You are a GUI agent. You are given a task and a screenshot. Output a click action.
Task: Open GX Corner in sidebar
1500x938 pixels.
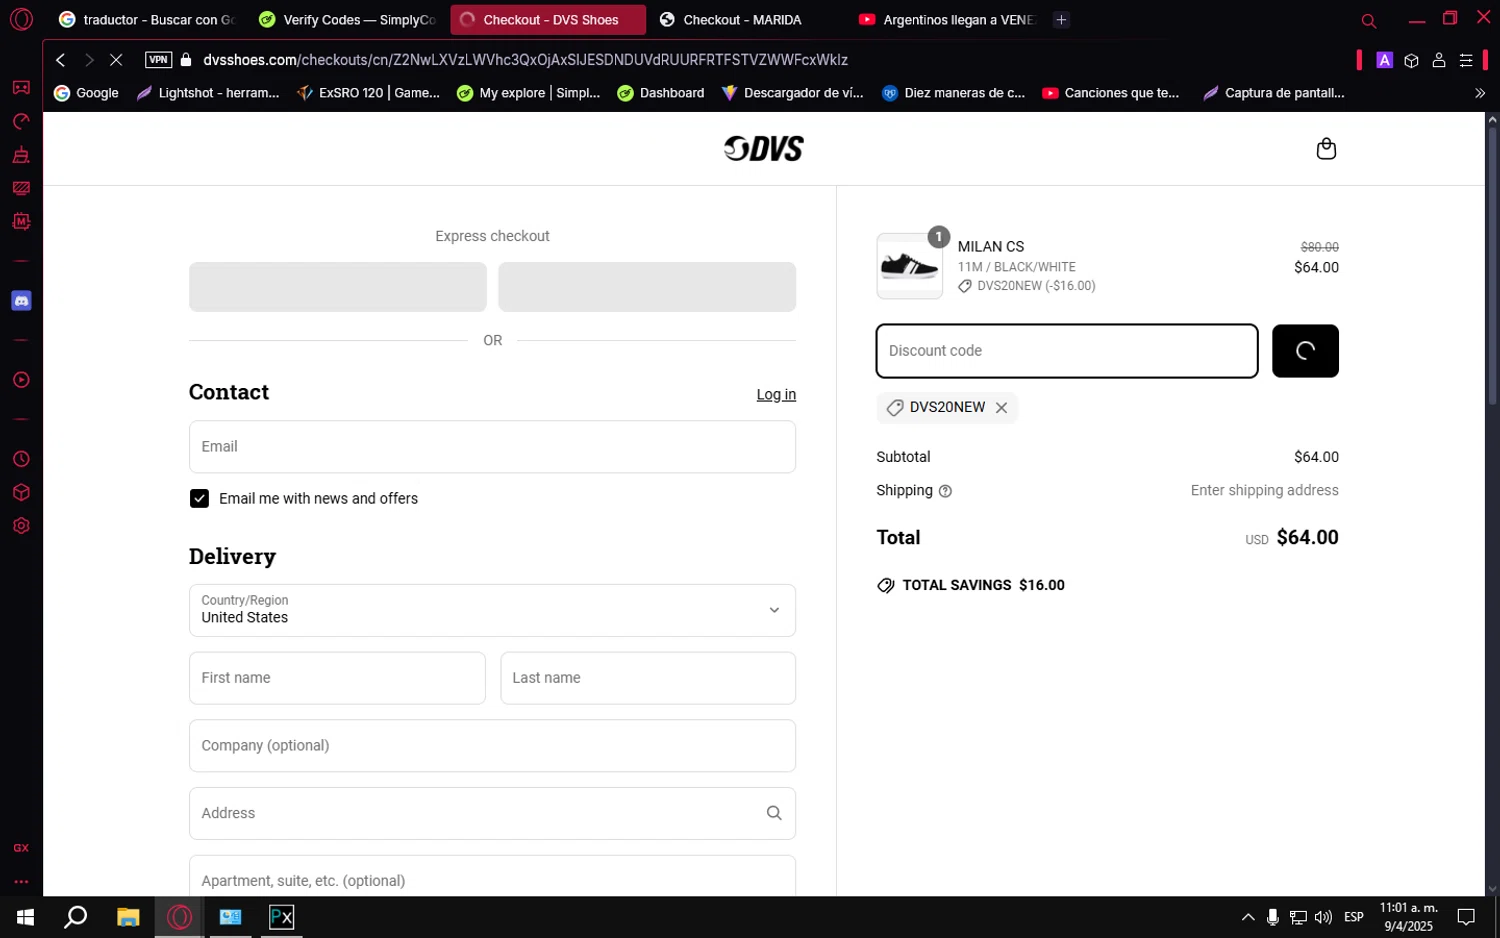coord(21,848)
